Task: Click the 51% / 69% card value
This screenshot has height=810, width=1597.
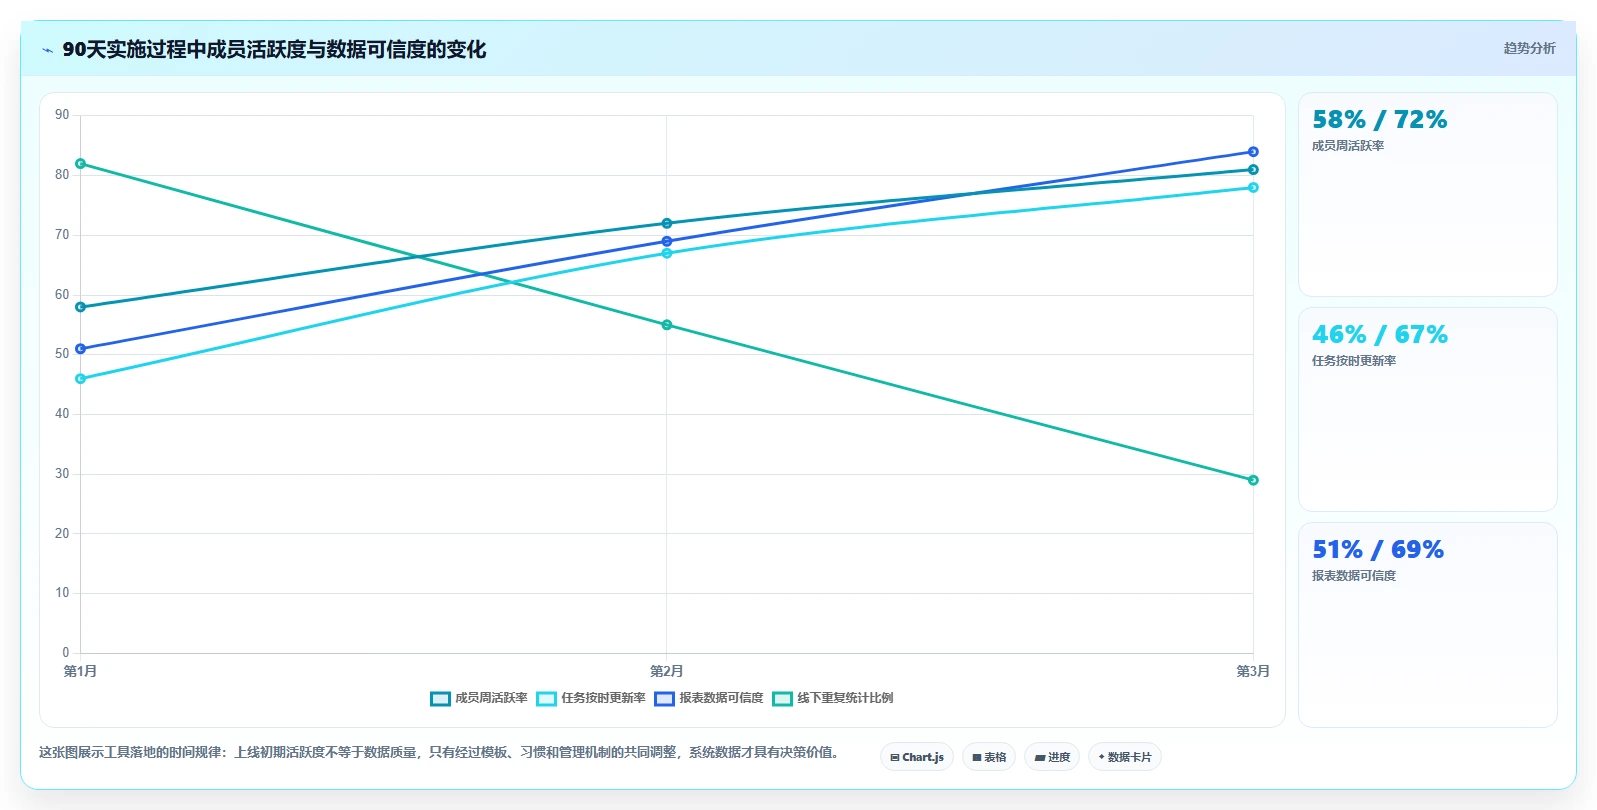Action: pyautogui.click(x=1378, y=550)
